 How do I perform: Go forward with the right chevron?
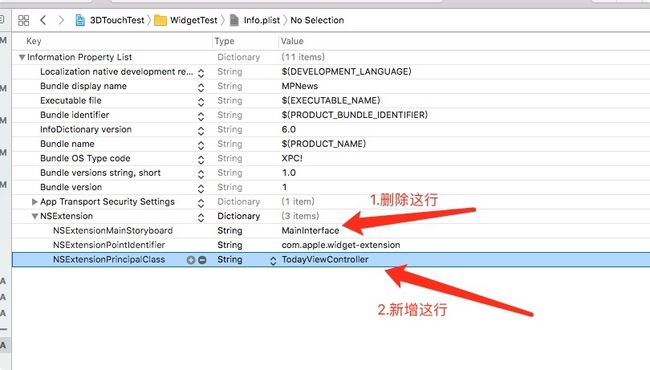61,20
